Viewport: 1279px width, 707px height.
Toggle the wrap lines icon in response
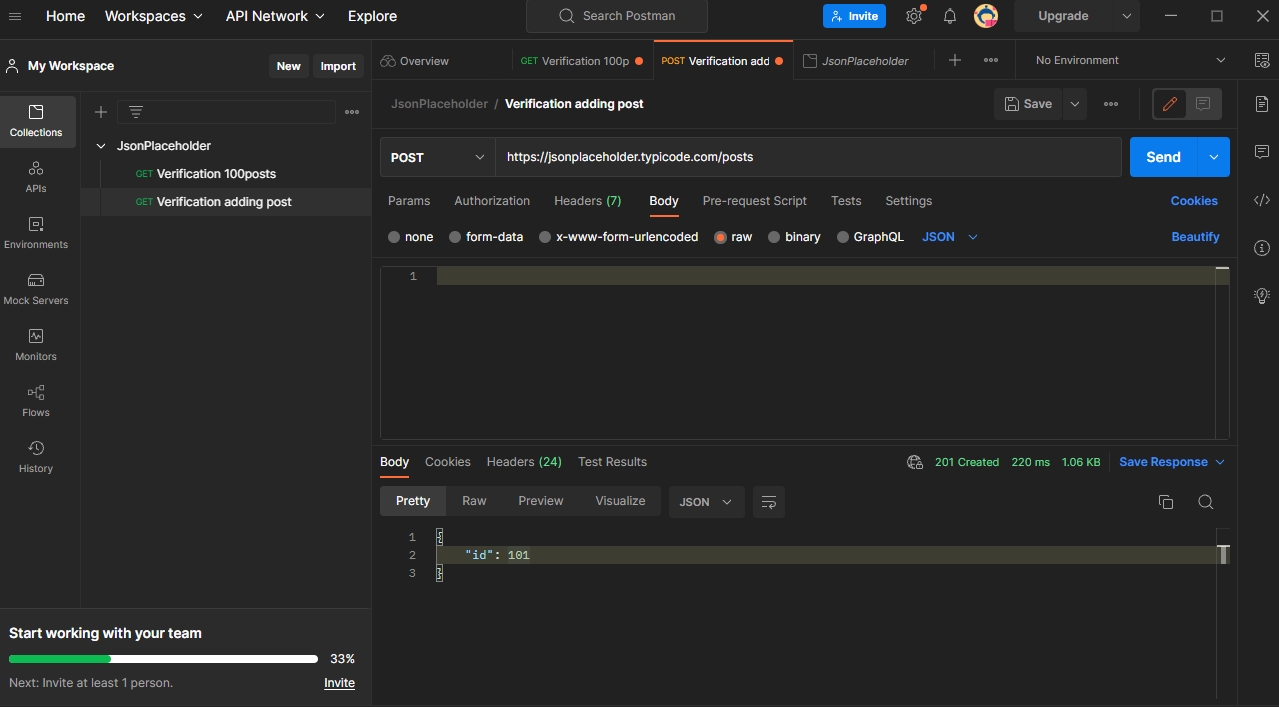[x=769, y=502]
